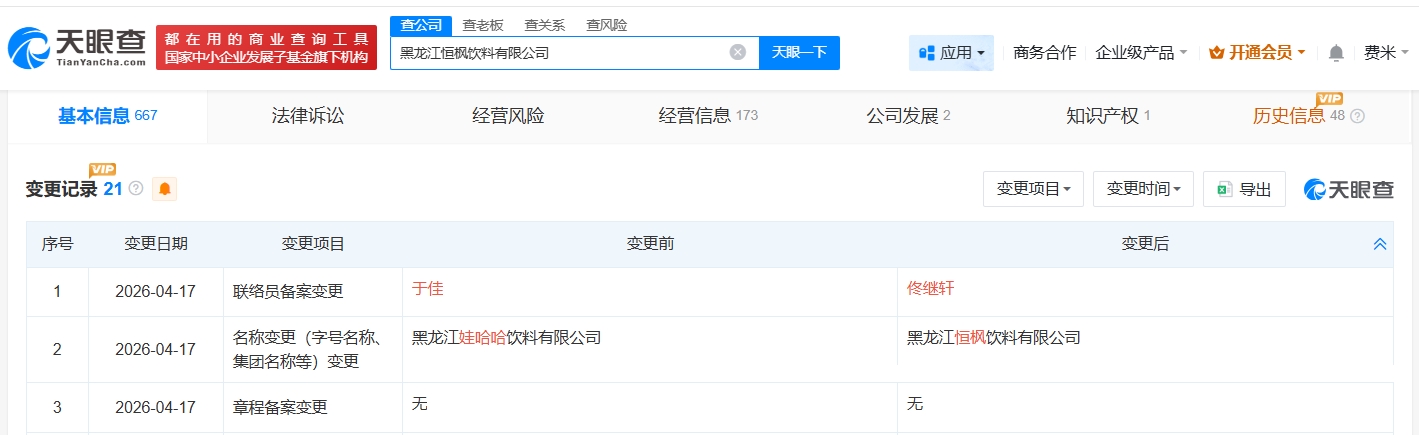This screenshot has height=435, width=1419.
Task: Click the help question mark beside 变更记录
Action: (136, 188)
